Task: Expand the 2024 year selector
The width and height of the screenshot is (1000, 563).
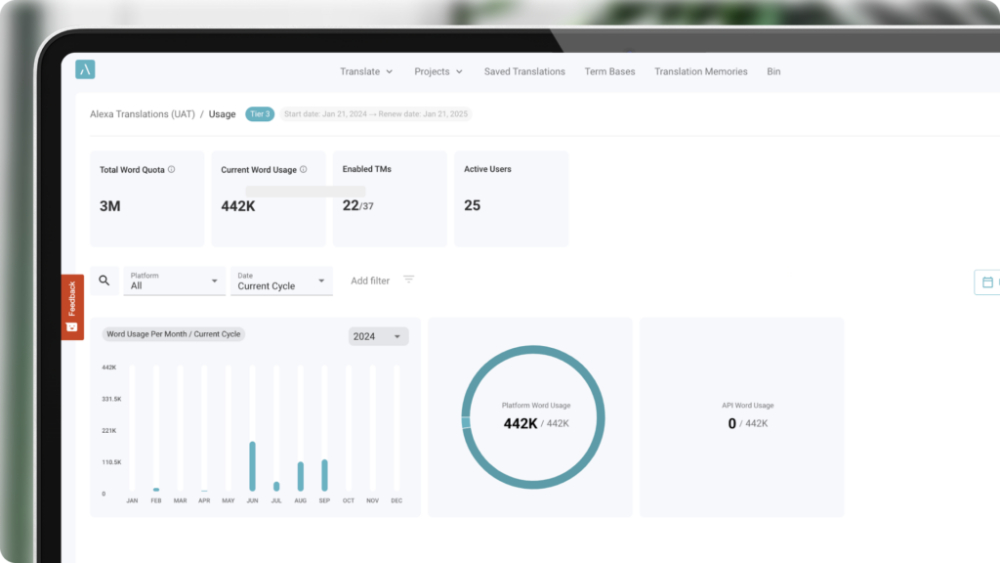Action: (x=378, y=336)
